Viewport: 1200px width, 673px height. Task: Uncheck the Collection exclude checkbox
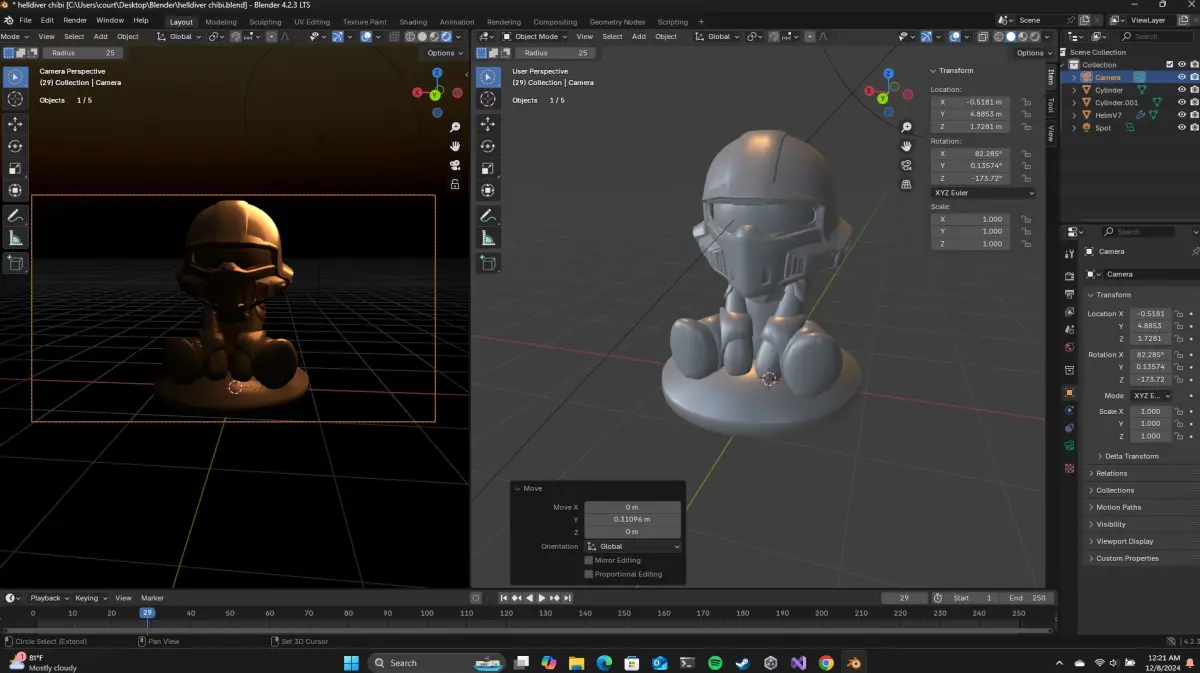pos(1170,65)
